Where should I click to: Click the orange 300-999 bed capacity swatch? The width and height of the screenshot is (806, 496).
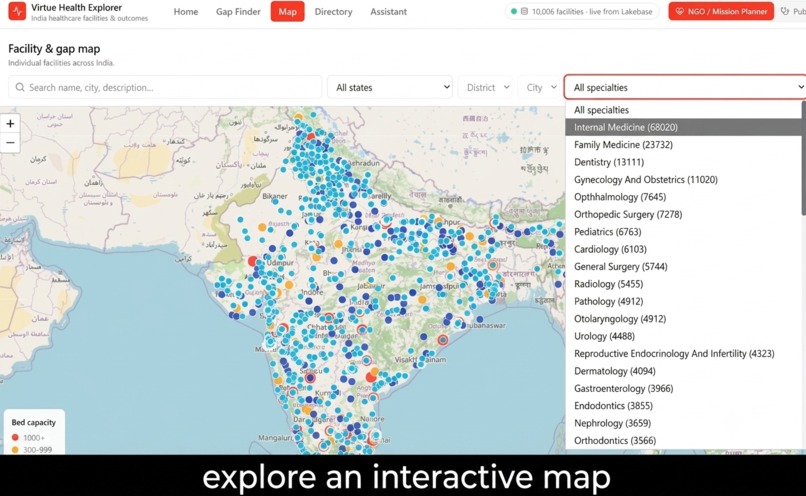pyautogui.click(x=15, y=450)
